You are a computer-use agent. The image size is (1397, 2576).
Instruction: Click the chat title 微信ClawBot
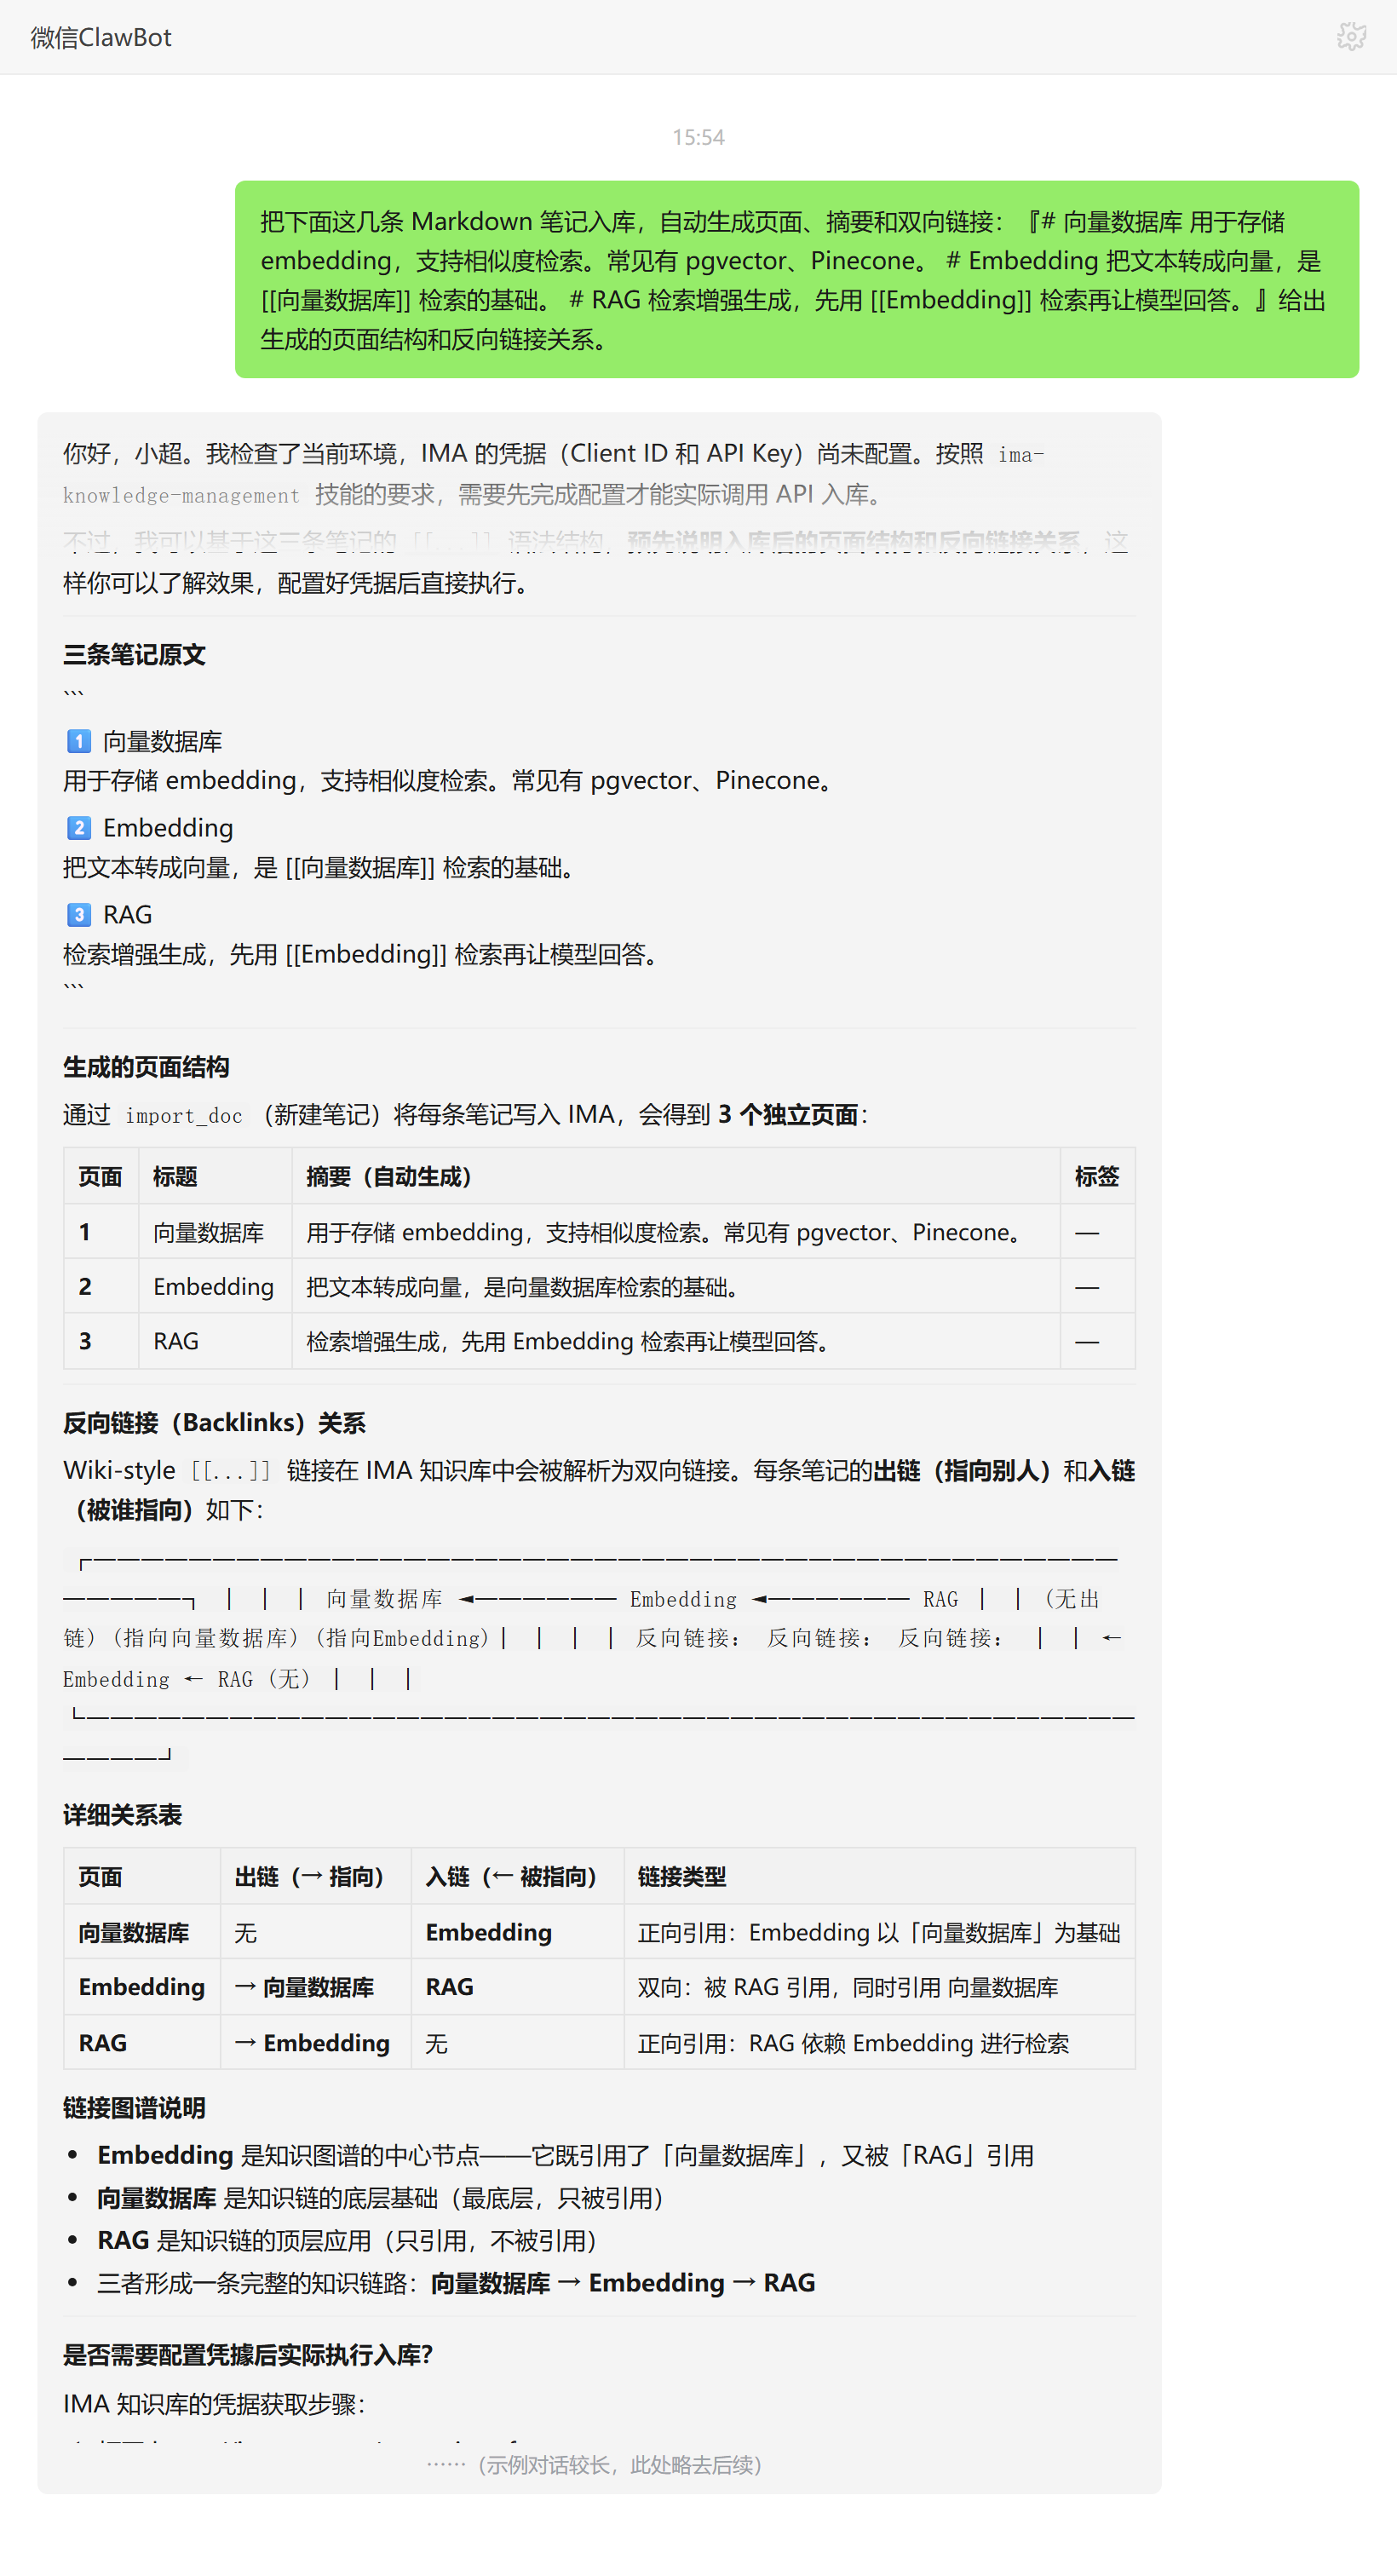click(x=101, y=37)
